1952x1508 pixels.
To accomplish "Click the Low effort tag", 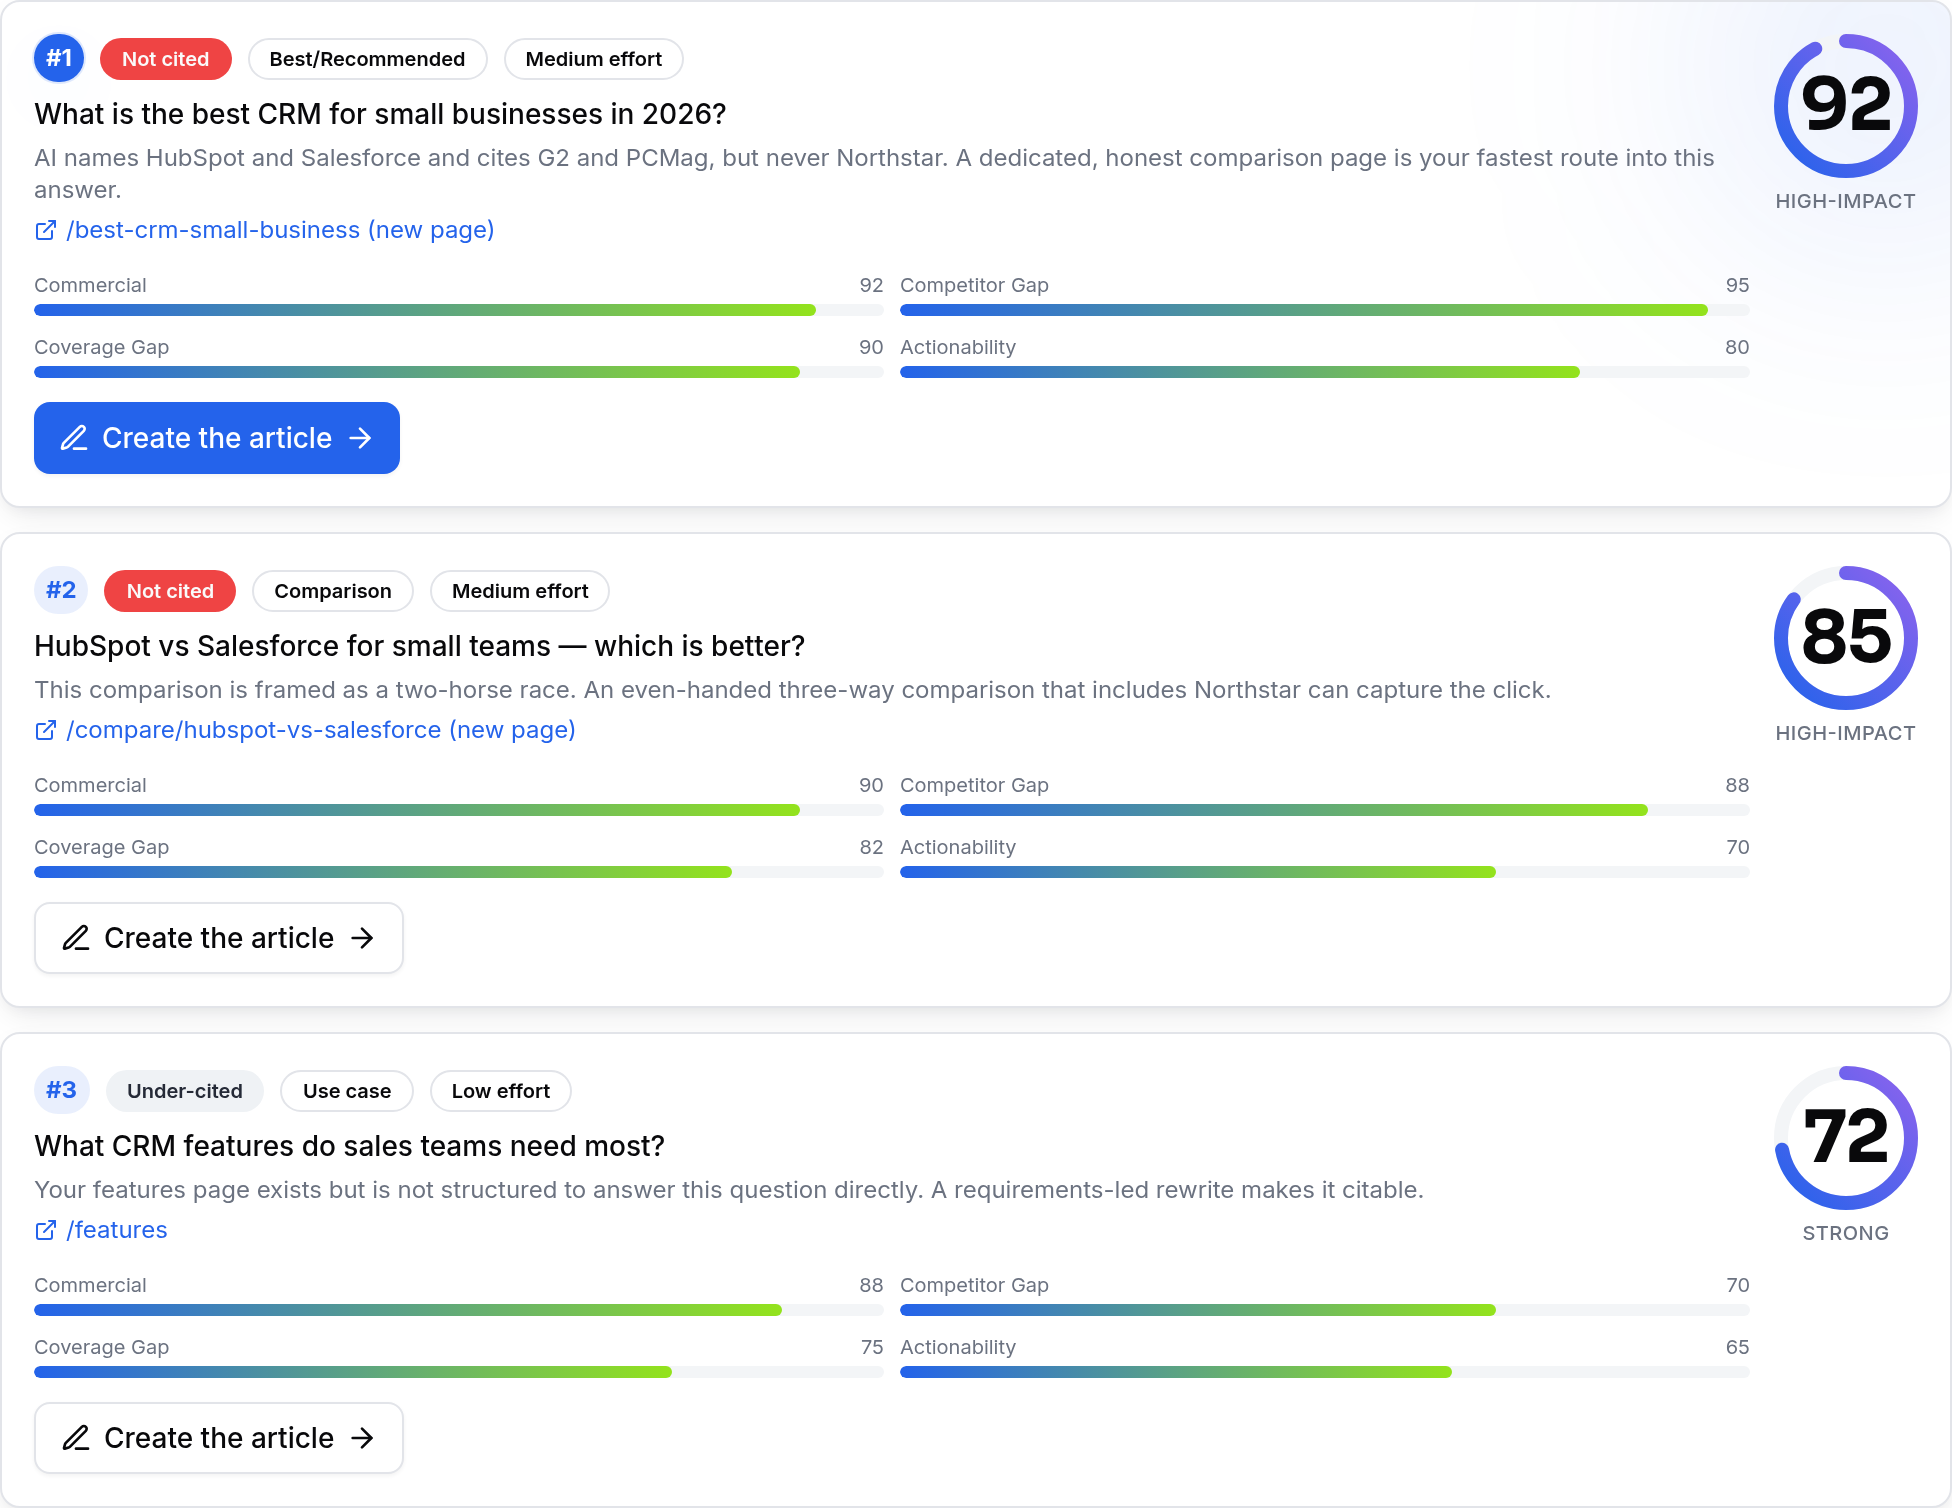I will click(501, 1091).
